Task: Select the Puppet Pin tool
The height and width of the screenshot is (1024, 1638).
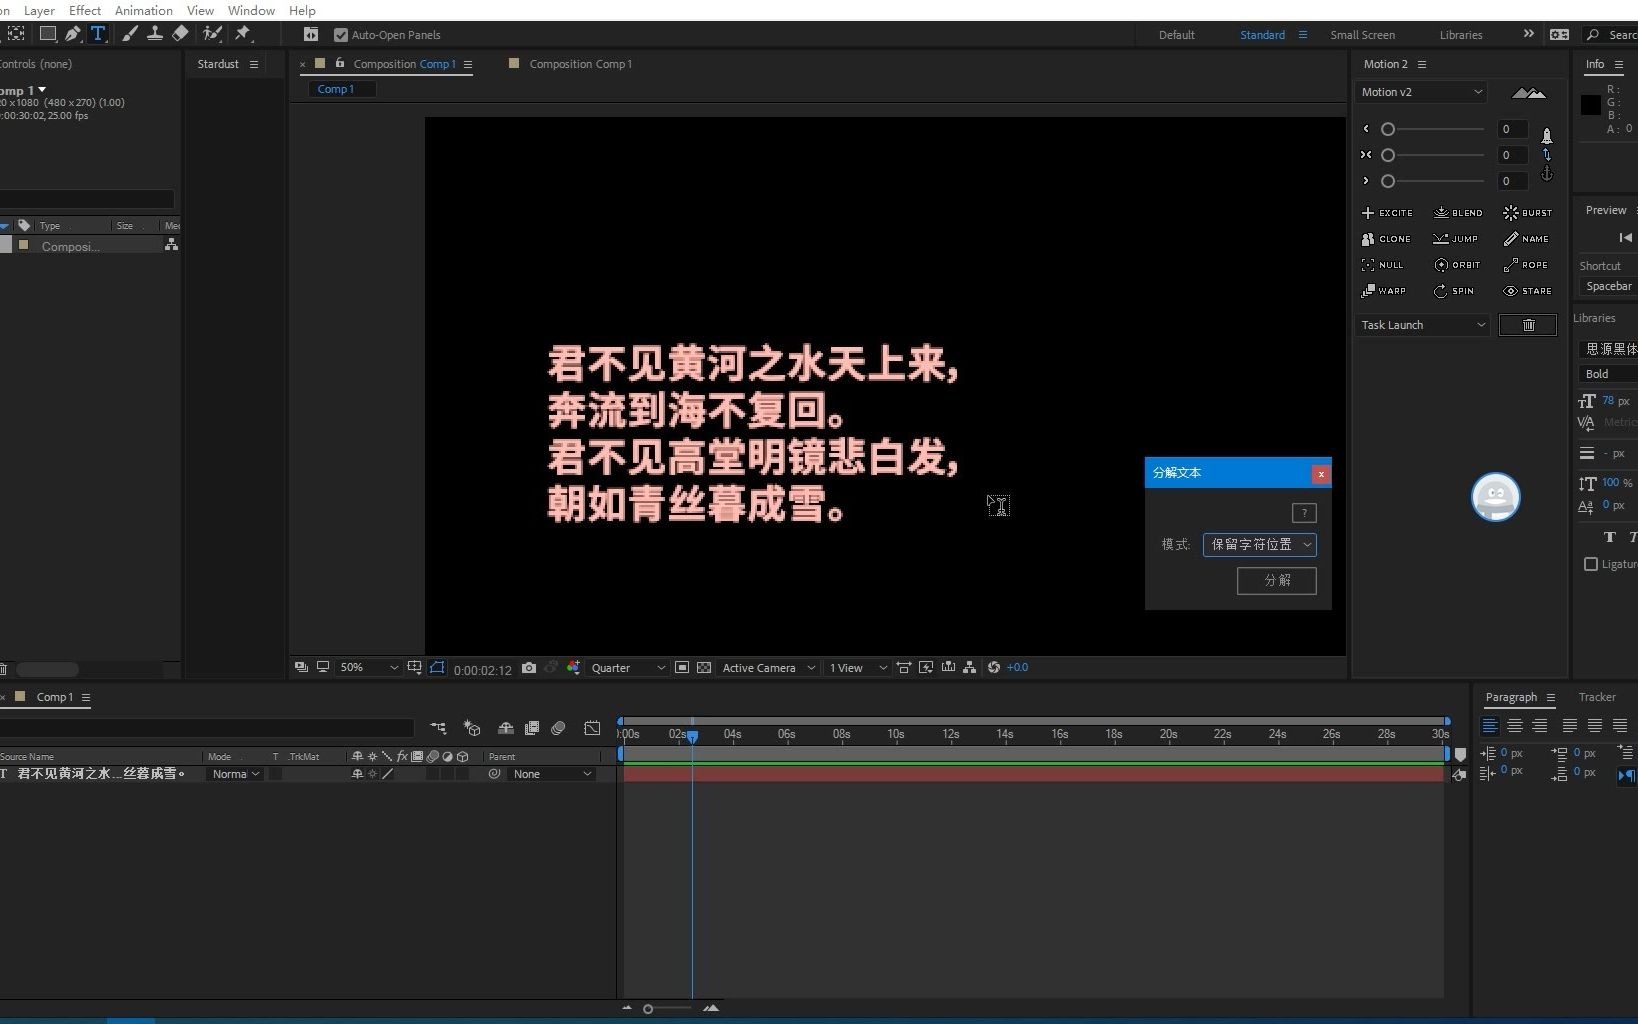Action: [x=243, y=34]
